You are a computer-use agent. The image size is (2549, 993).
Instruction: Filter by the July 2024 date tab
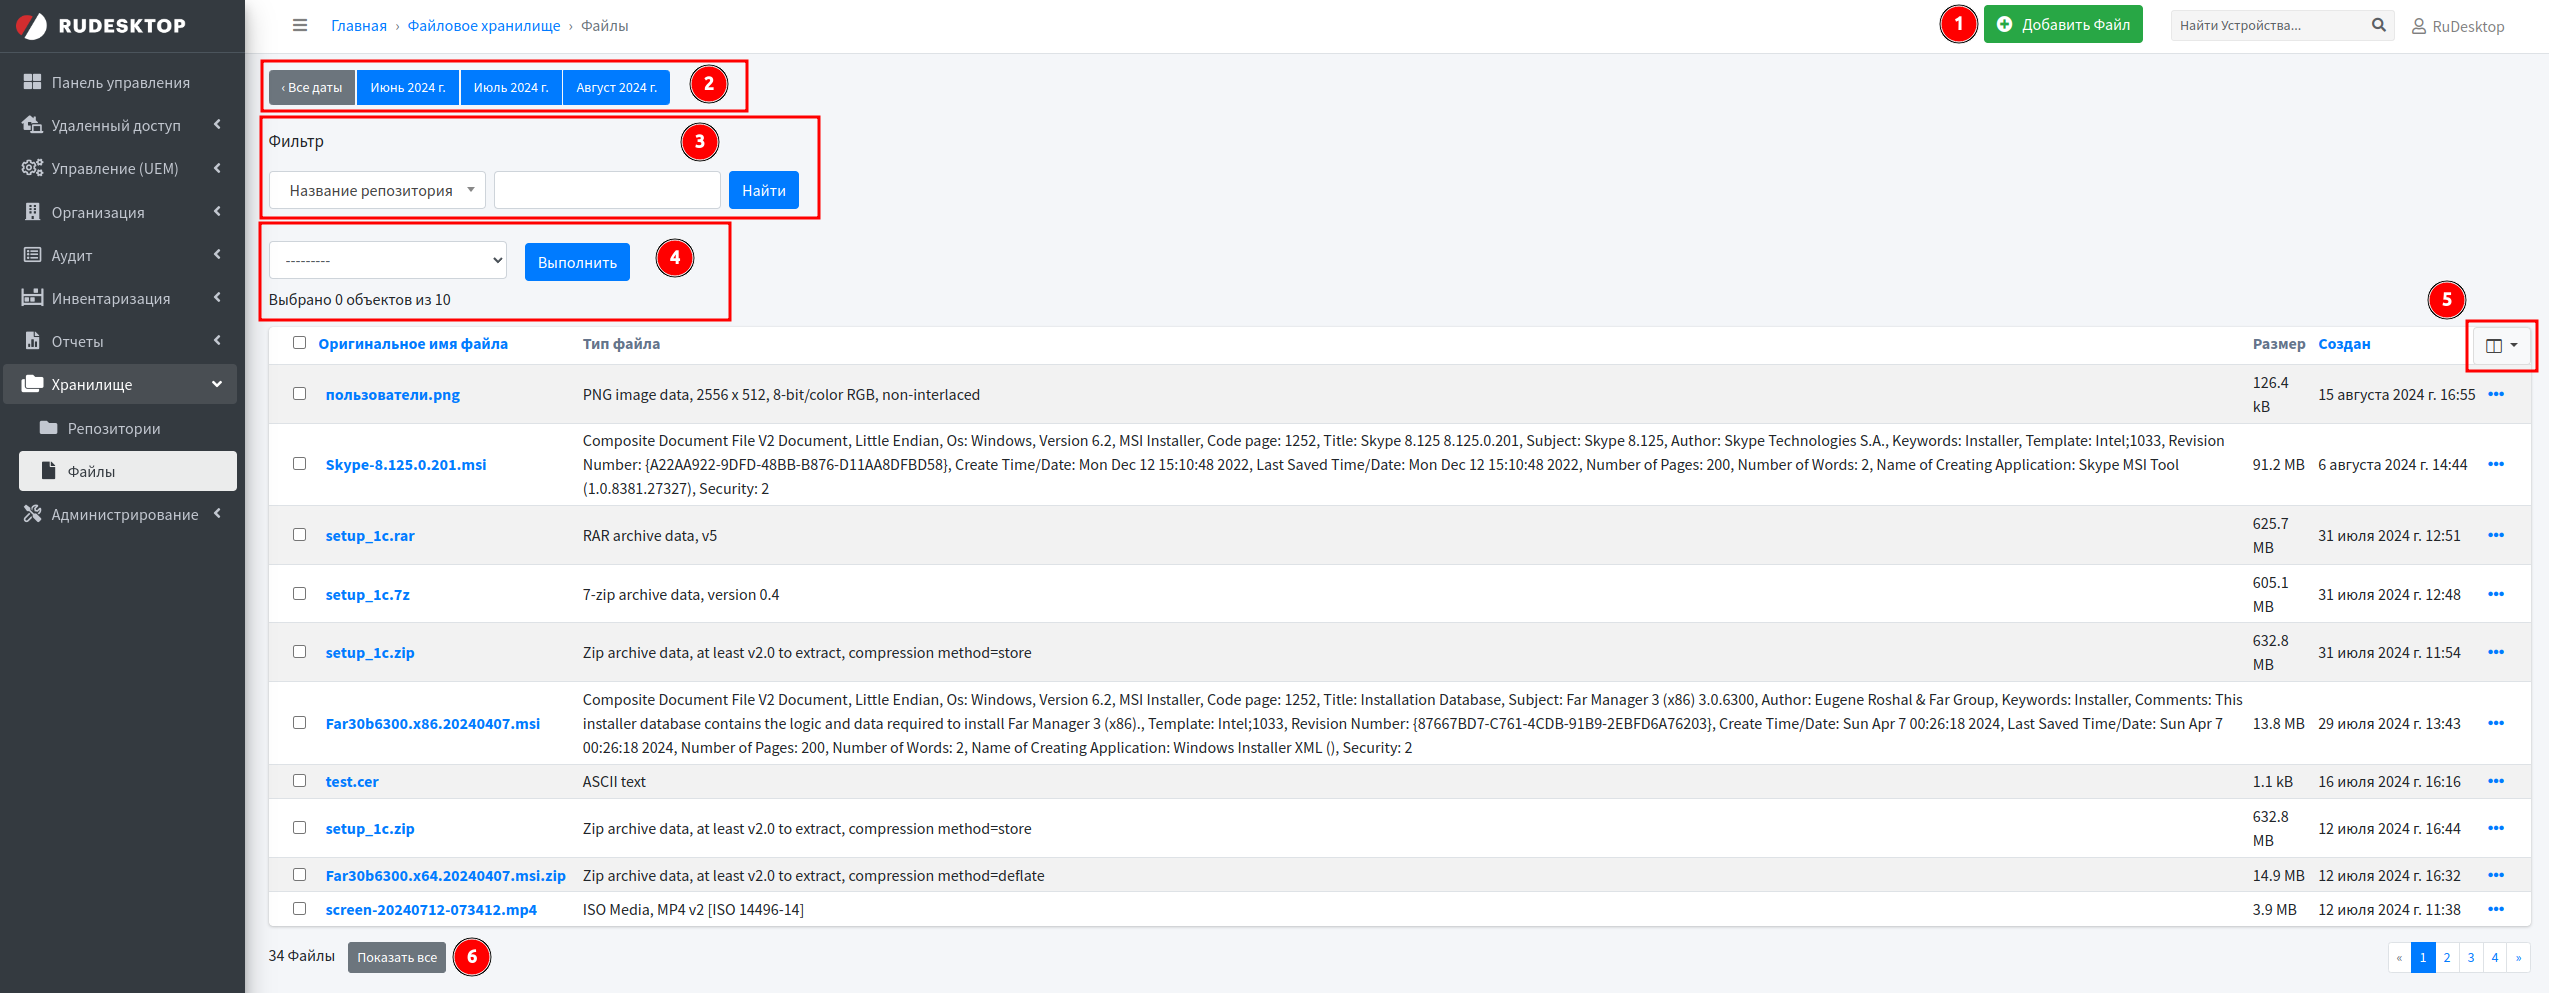[510, 88]
